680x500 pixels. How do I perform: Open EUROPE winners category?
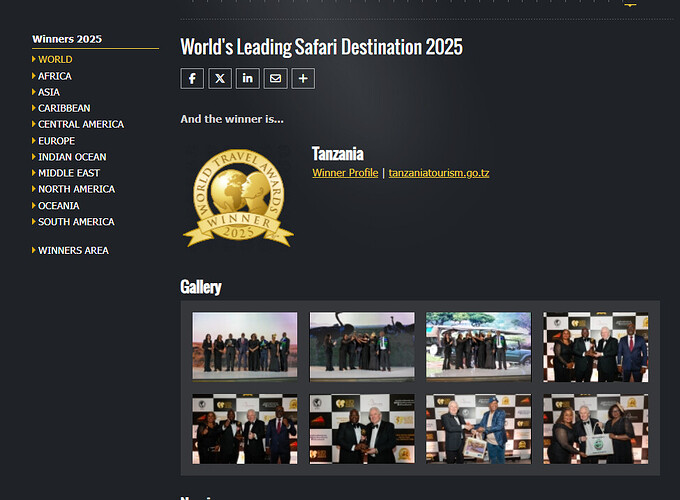tap(56, 141)
